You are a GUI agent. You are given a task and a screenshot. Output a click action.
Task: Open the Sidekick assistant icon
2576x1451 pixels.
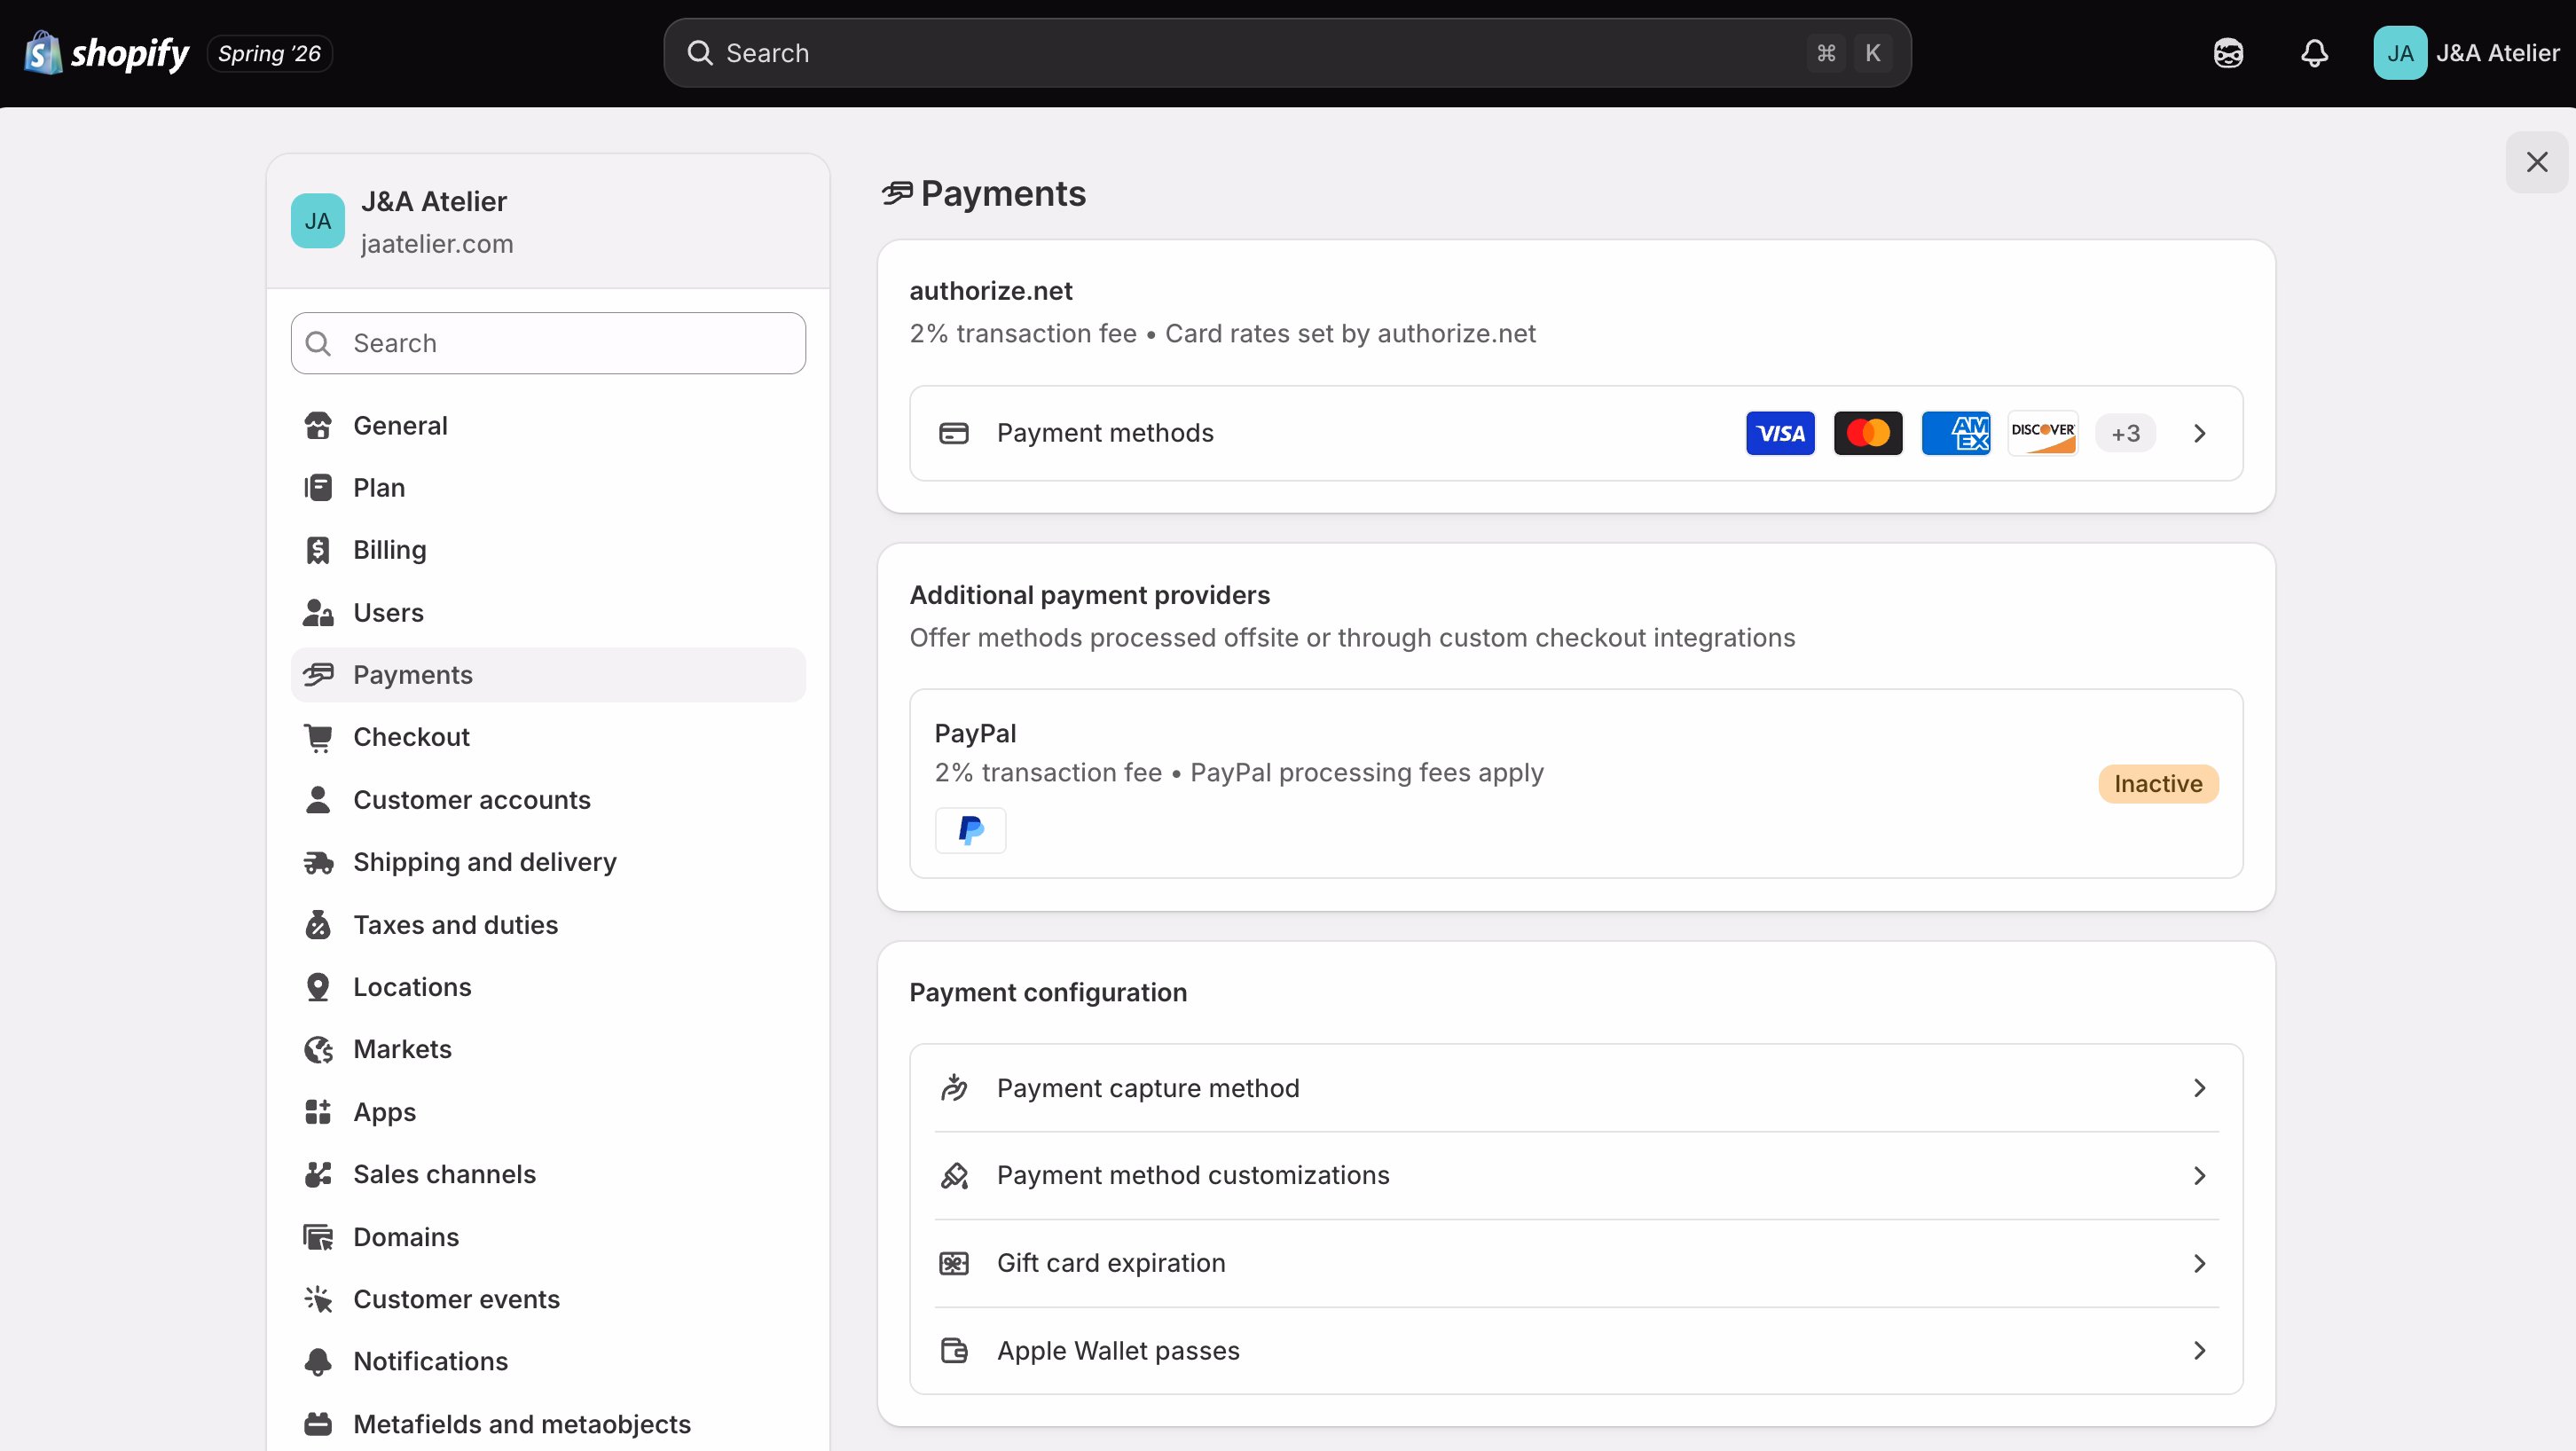point(2228,53)
